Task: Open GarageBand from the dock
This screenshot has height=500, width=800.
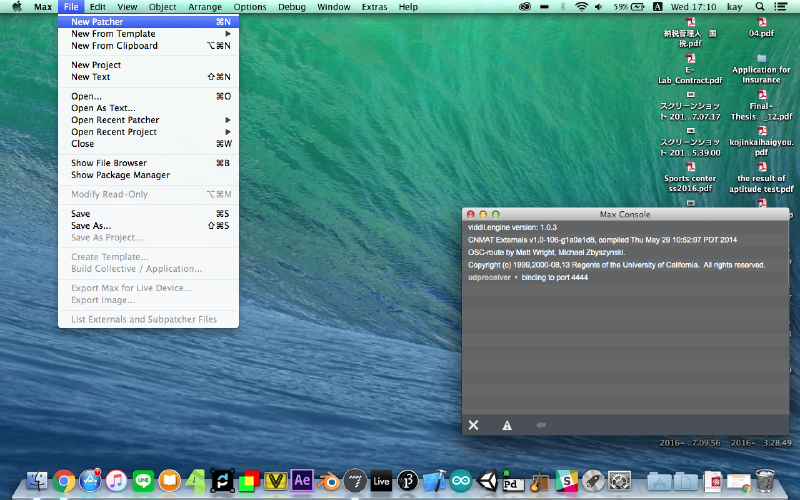Action: pyautogui.click(x=540, y=481)
